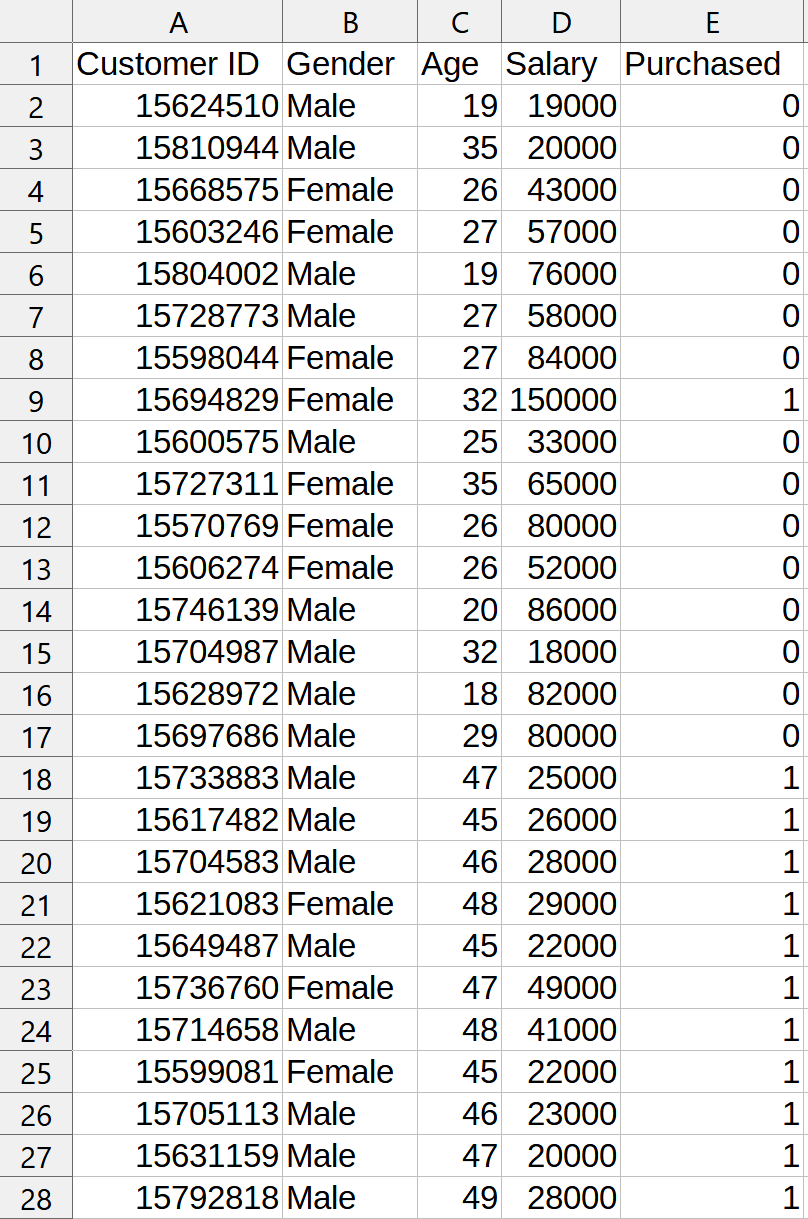Select column header C labeled Age
This screenshot has height=1219, width=808.
point(458,21)
